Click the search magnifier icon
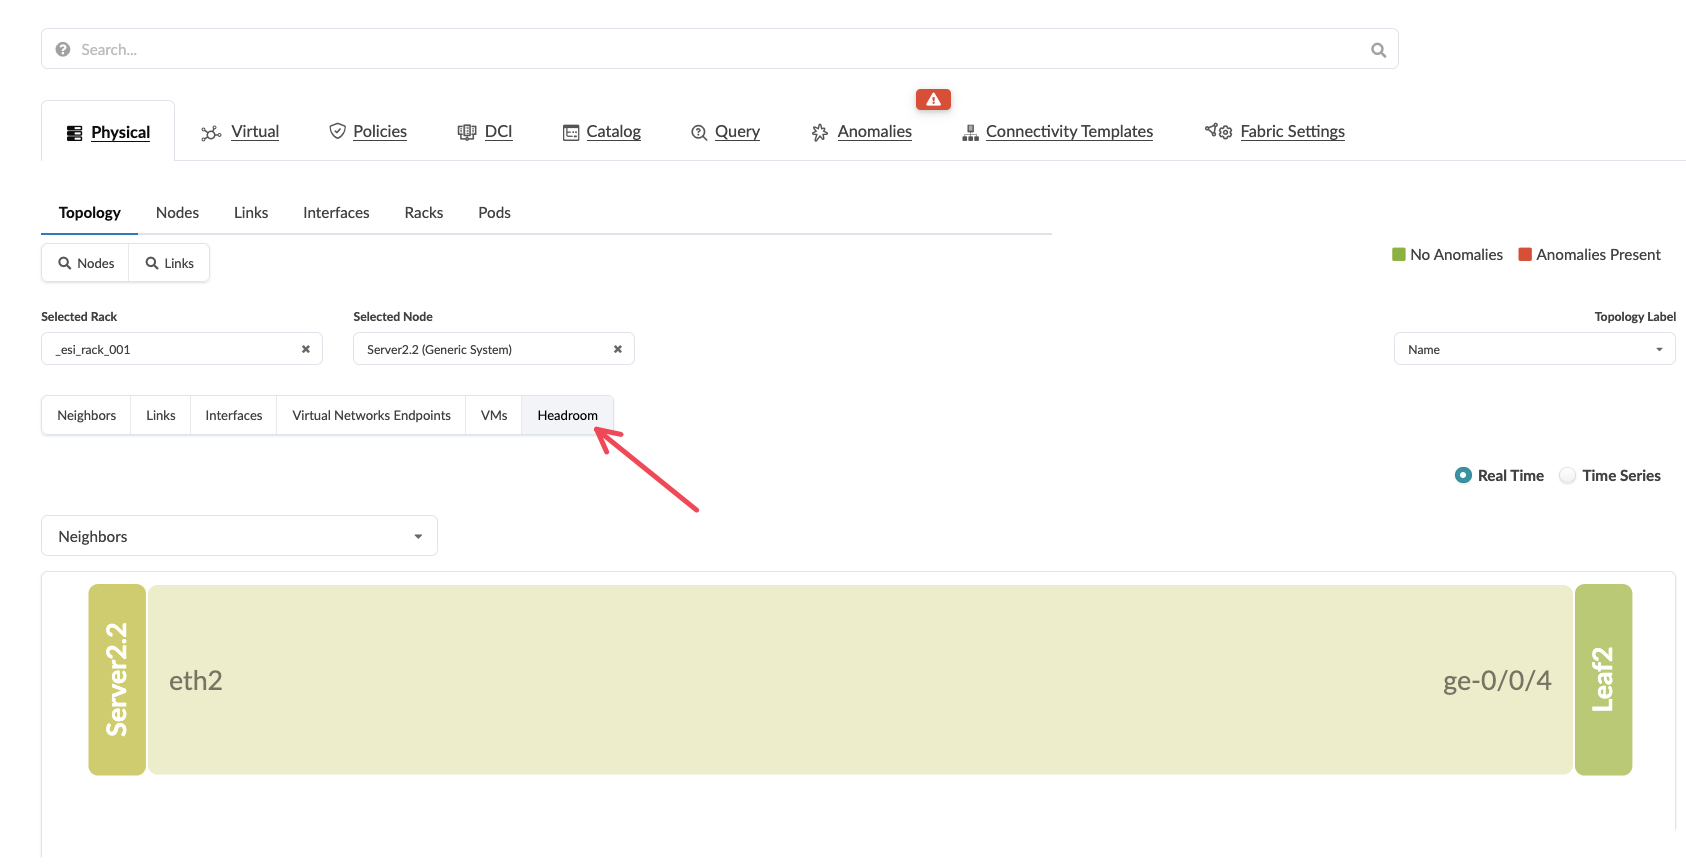The width and height of the screenshot is (1686, 864). tap(1378, 50)
